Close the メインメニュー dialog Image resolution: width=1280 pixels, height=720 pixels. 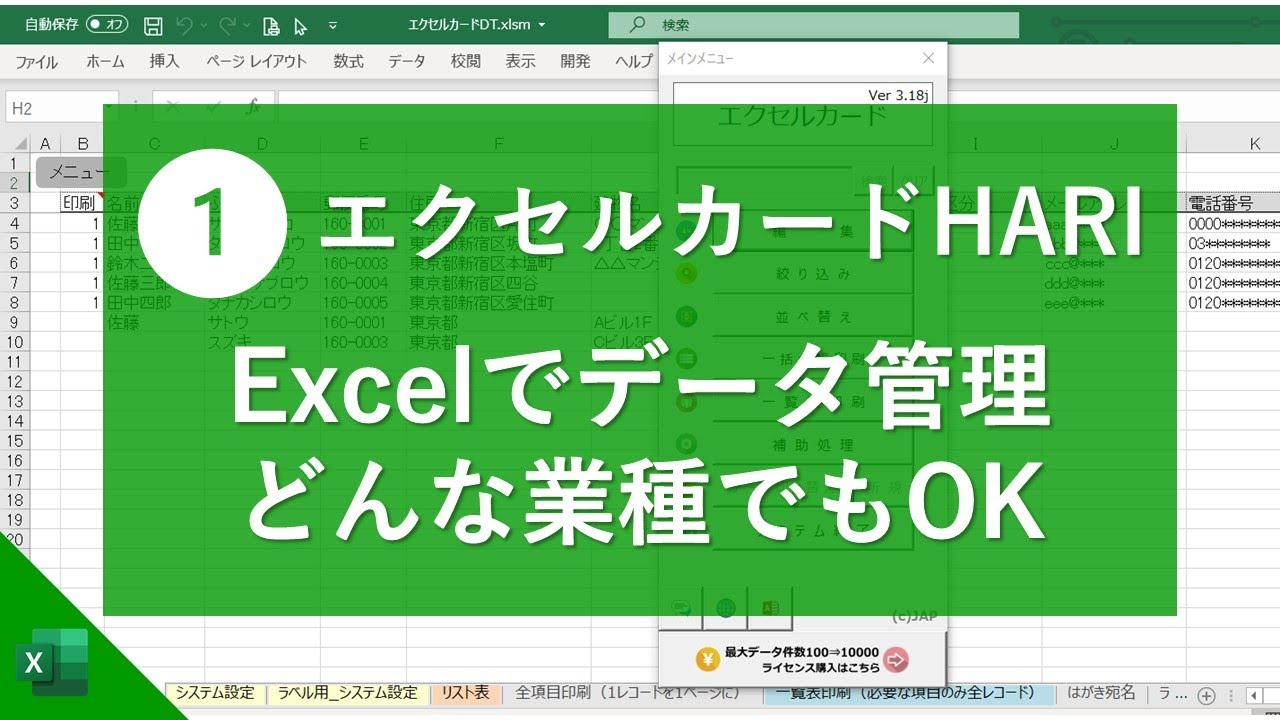click(x=927, y=58)
